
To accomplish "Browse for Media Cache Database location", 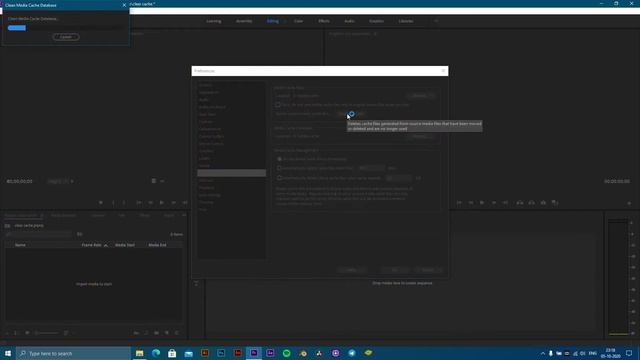I will coord(420,136).
